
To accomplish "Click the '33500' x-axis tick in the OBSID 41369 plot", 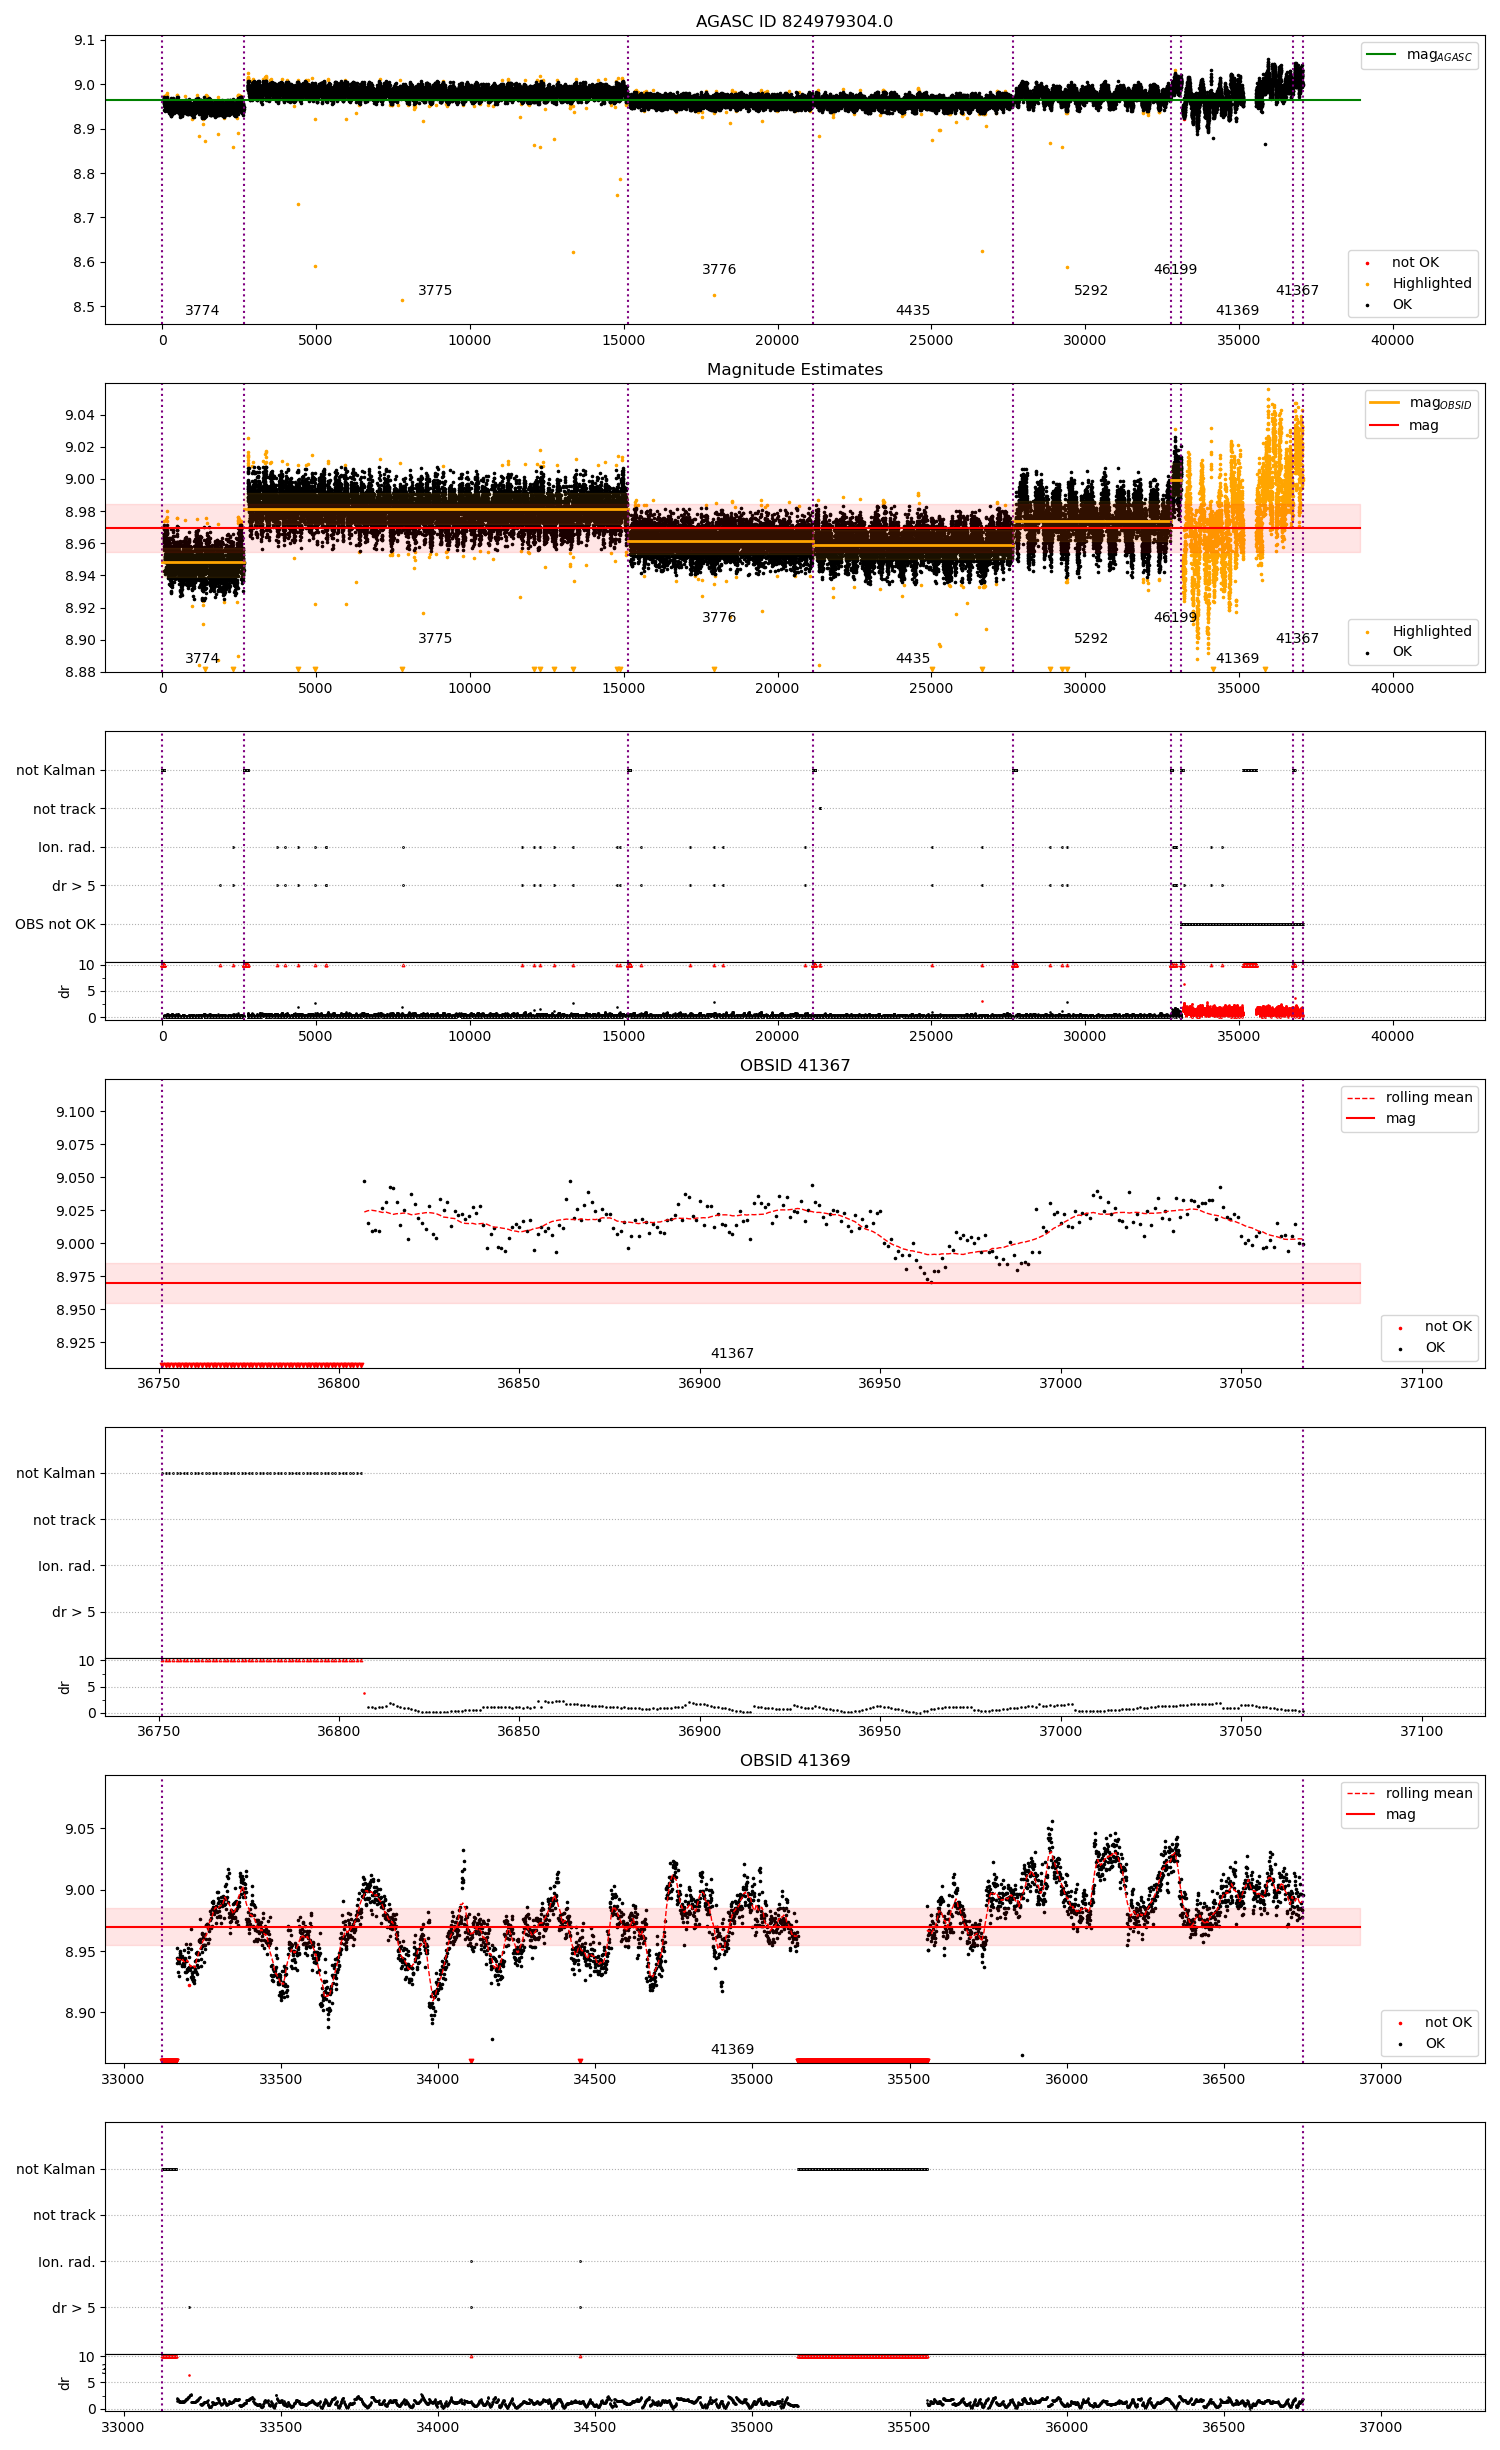I will pyautogui.click(x=280, y=2079).
